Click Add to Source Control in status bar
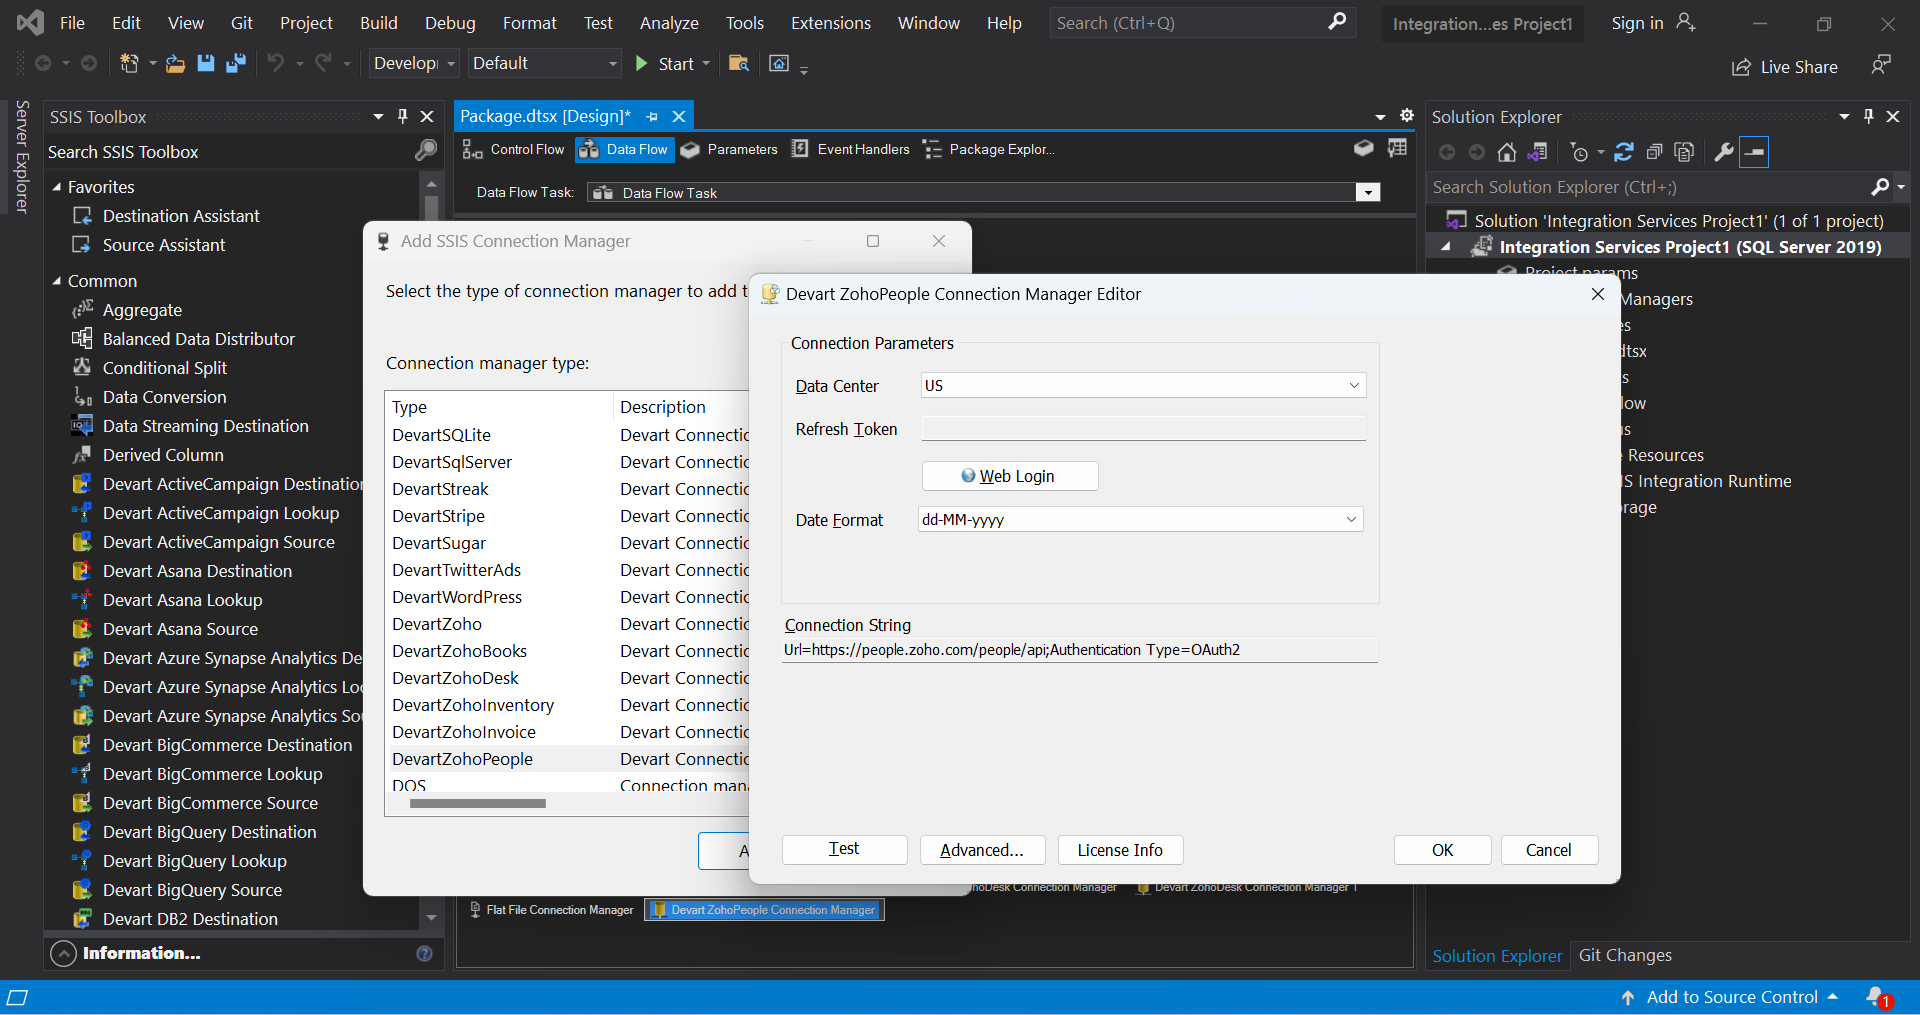This screenshot has height=1015, width=1920. (x=1731, y=997)
